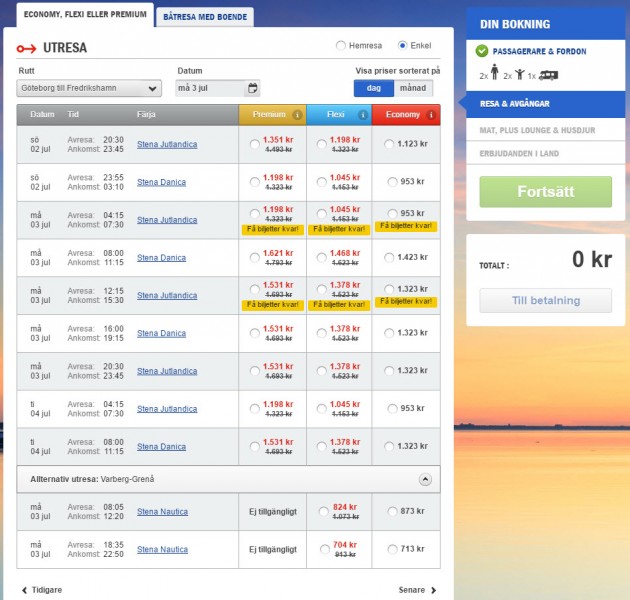Click the green checkmark beside Passagerare & Fordon
The width and height of the screenshot is (630, 600).
tap(482, 51)
